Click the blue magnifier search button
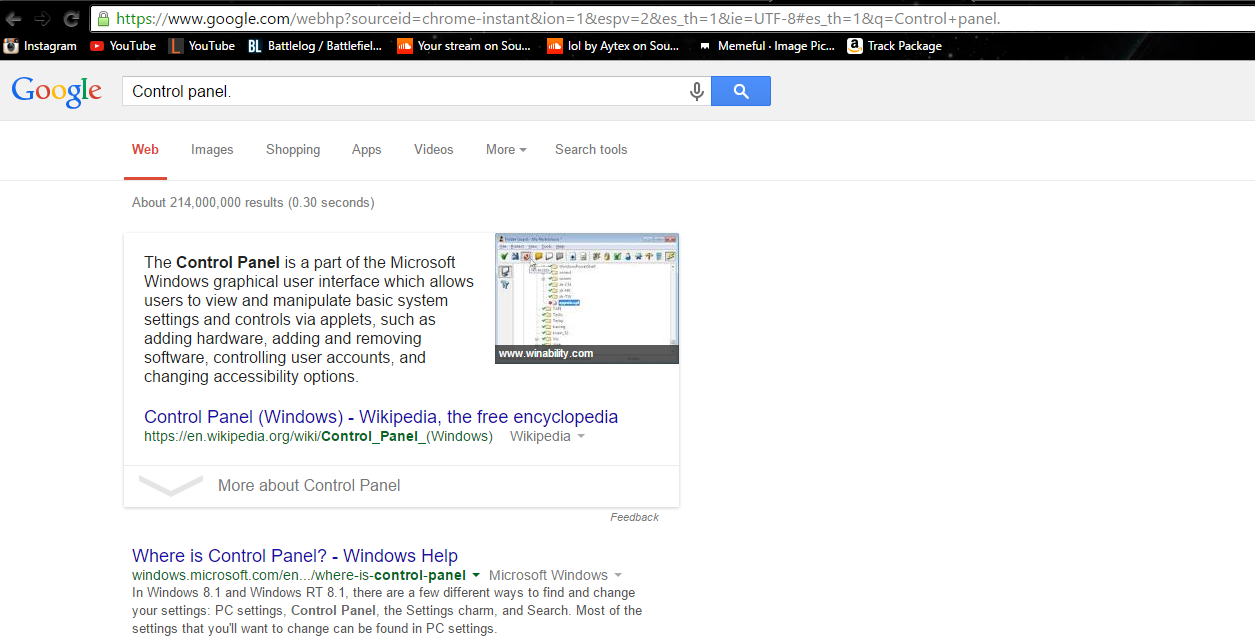 (741, 91)
